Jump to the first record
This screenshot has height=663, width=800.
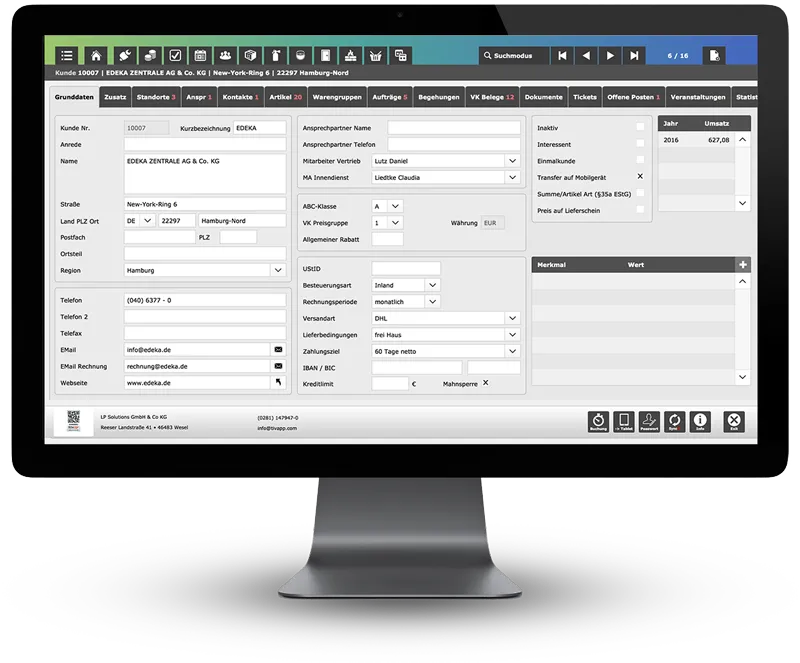coord(562,55)
